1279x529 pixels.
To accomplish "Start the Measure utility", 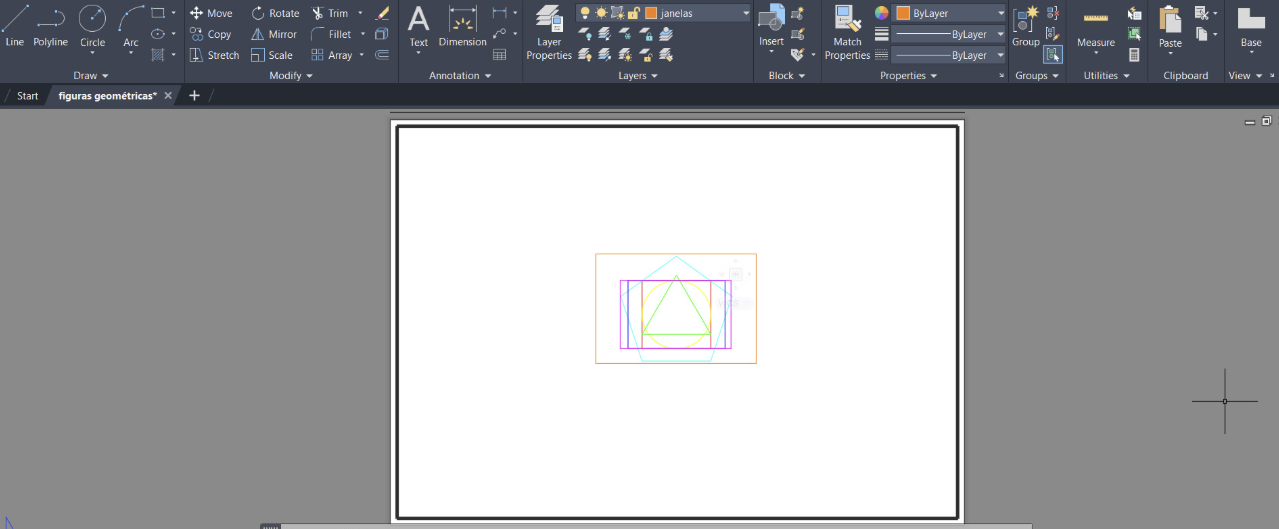I will 1095,28.
